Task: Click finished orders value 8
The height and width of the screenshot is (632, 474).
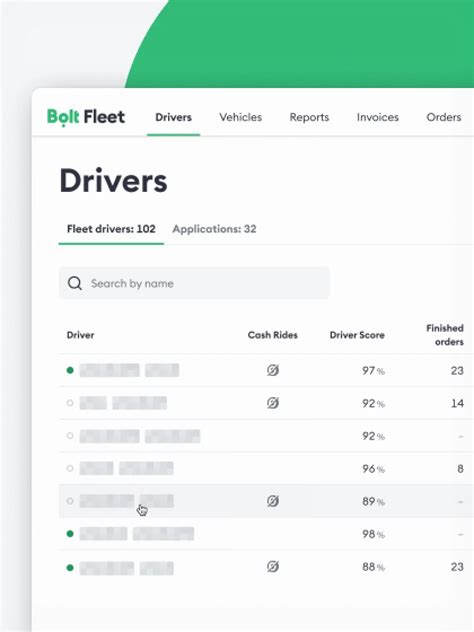Action: point(460,469)
